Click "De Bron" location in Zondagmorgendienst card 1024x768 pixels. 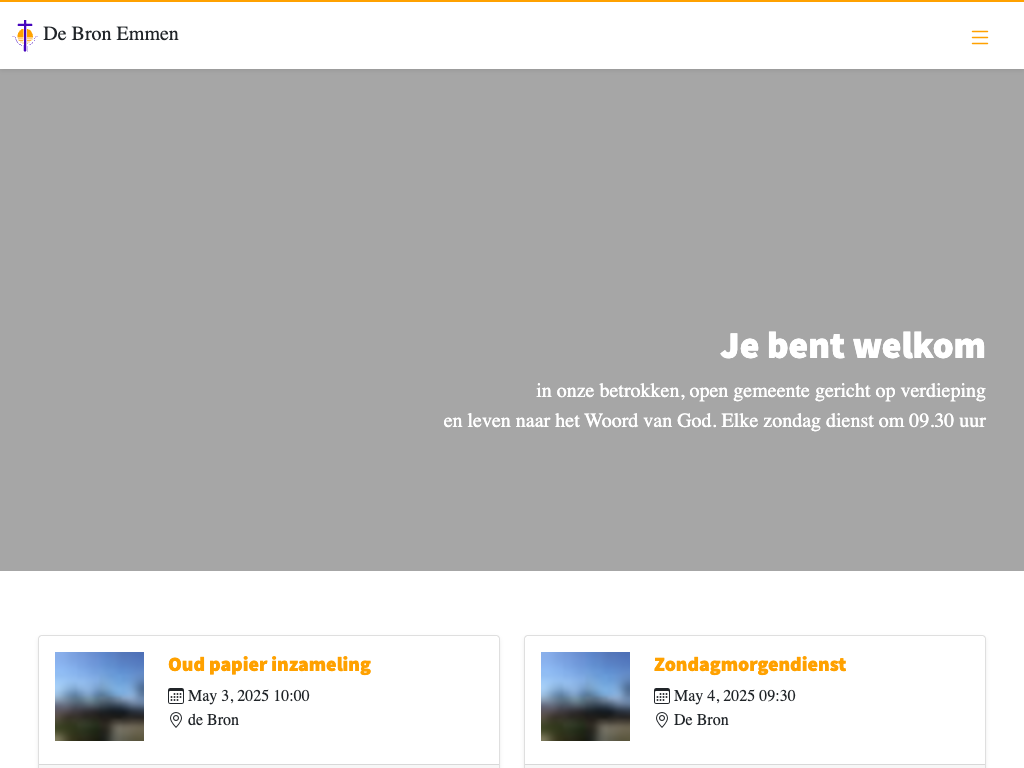click(x=701, y=720)
